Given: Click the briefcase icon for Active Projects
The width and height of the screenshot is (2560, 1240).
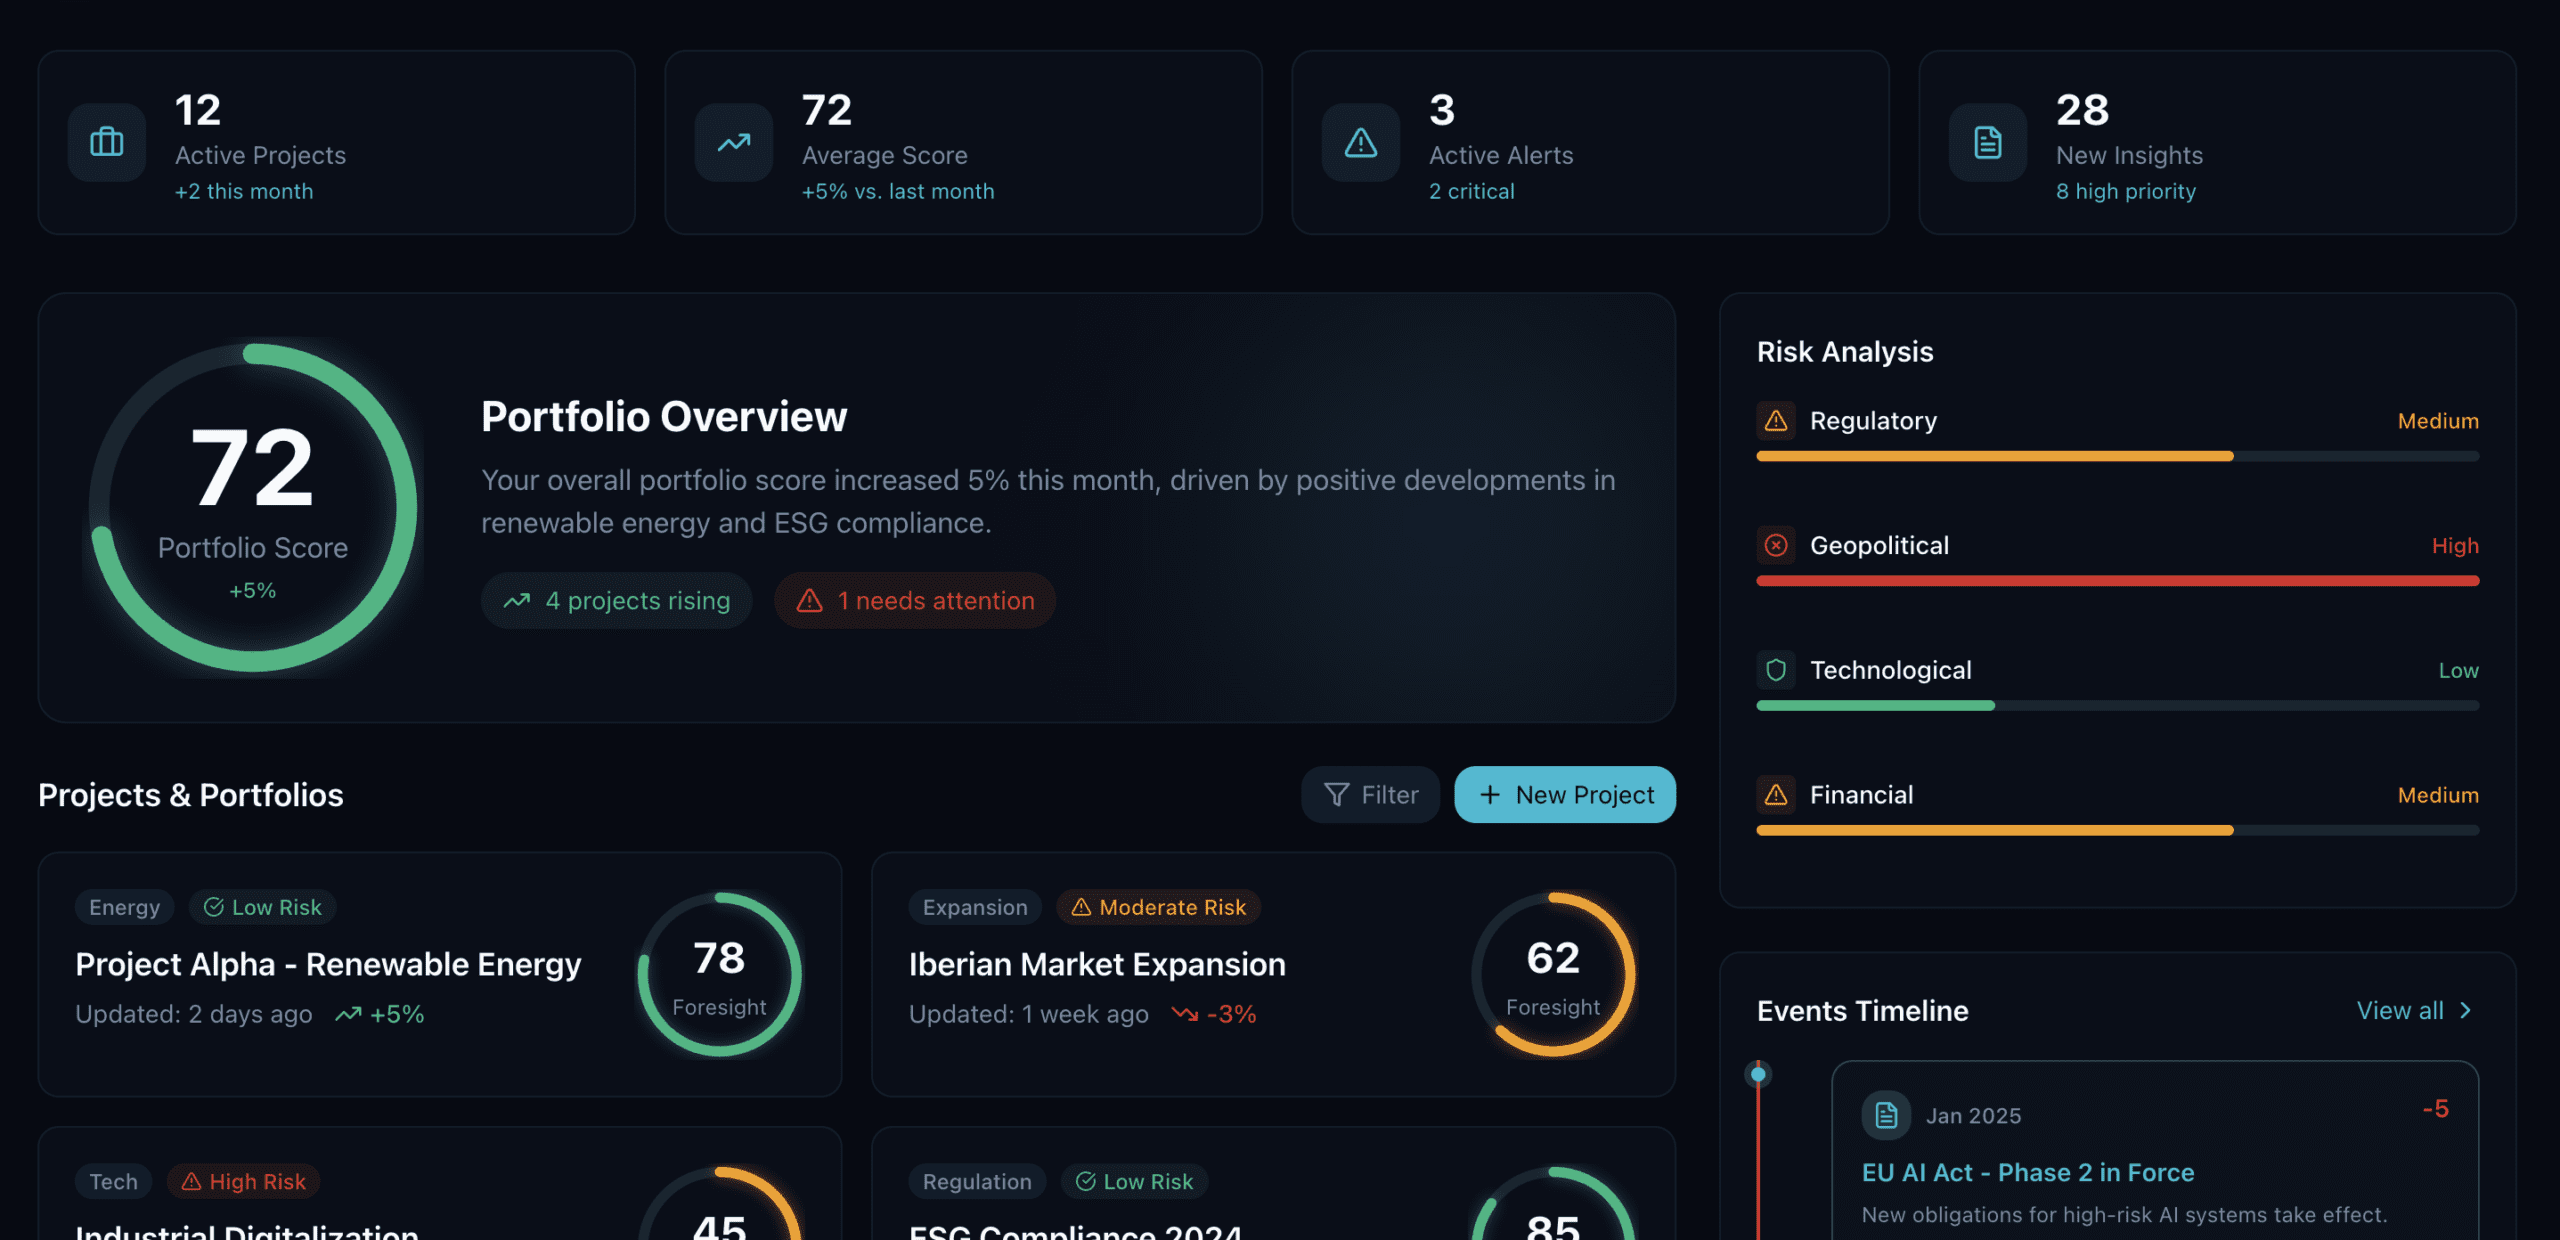Looking at the screenshot, I should coord(107,142).
